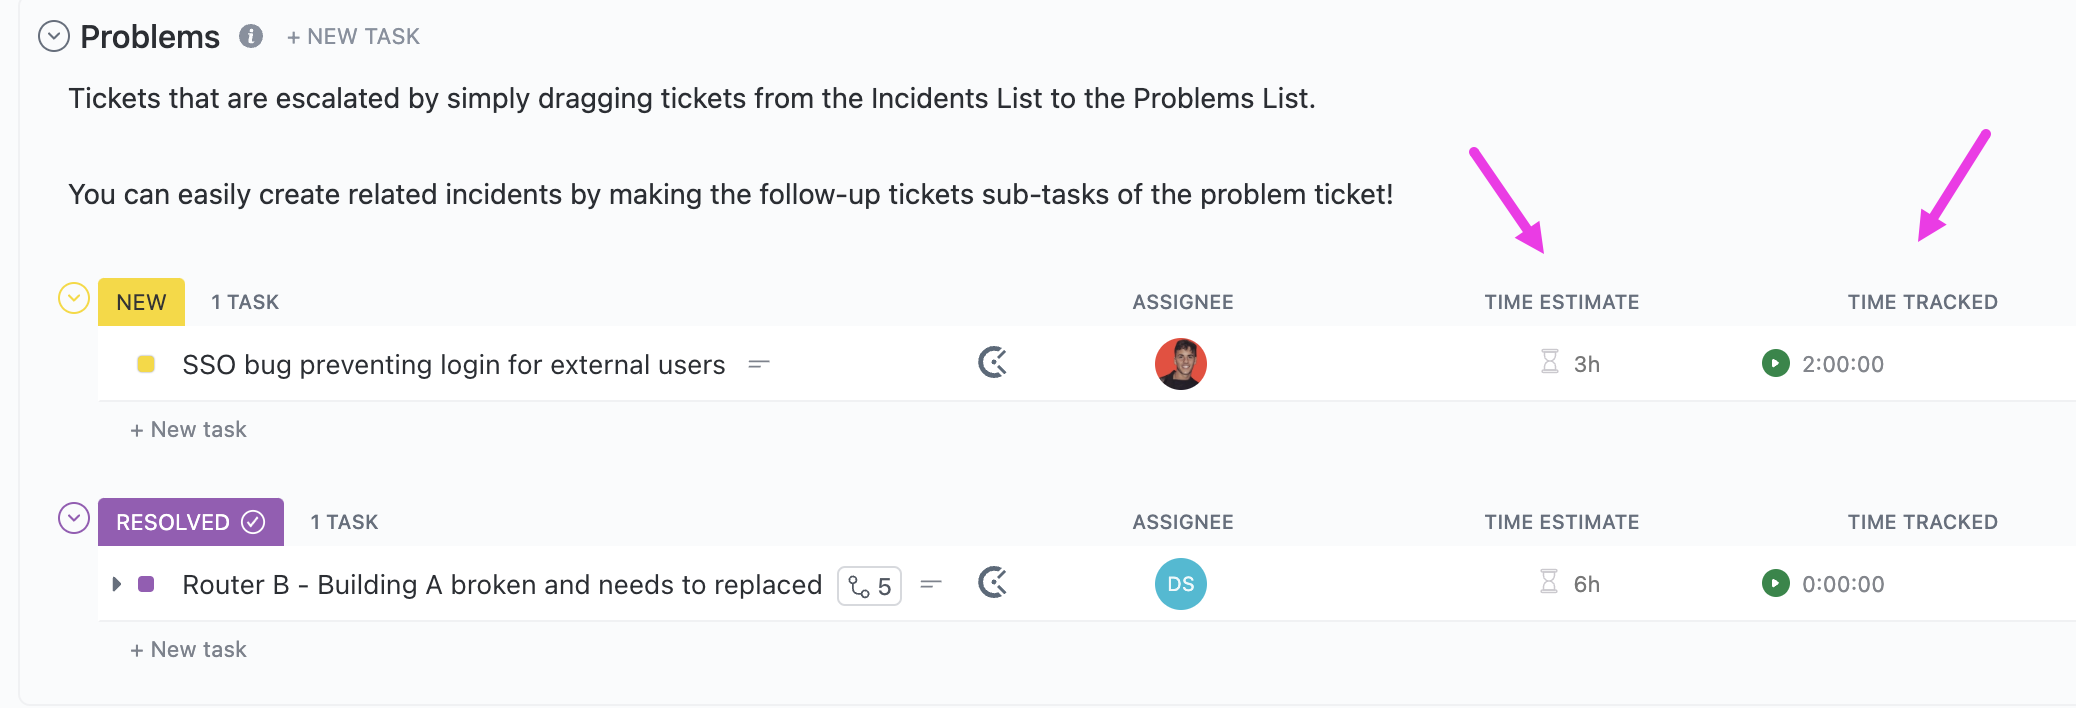
Task: Open status options via the RESOLVED badge
Action: pyautogui.click(x=175, y=521)
